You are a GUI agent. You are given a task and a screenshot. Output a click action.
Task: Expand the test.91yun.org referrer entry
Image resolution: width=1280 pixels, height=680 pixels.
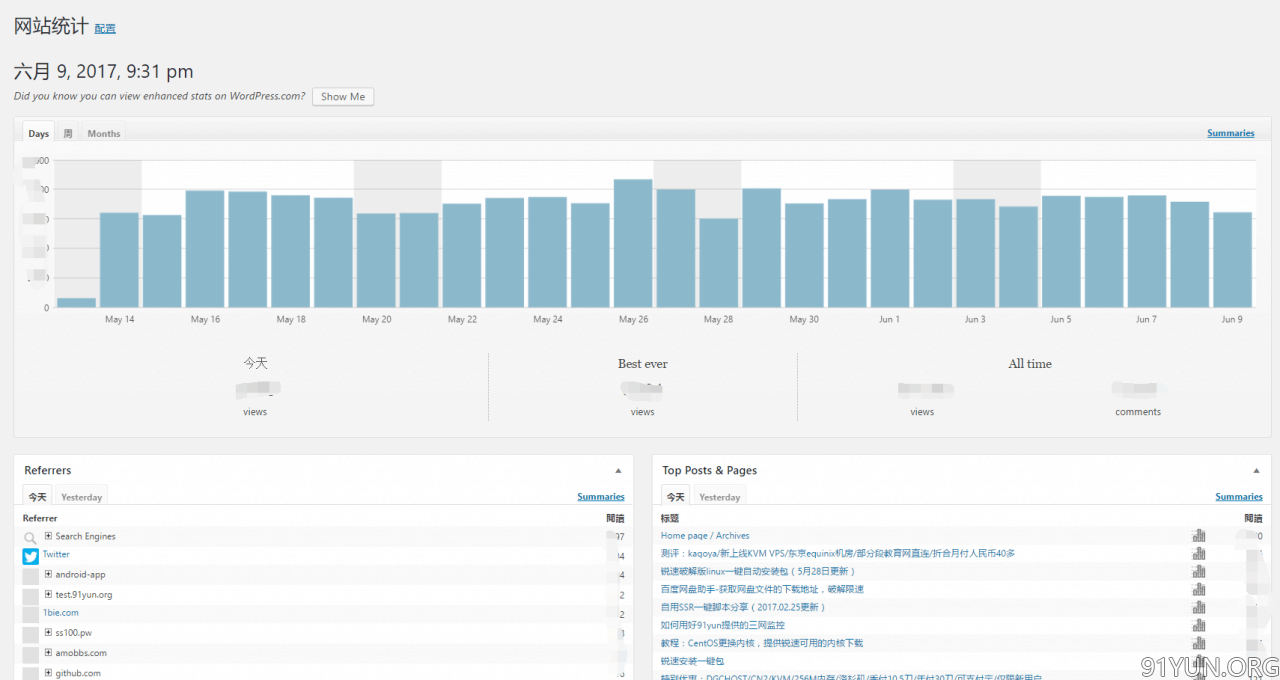(x=48, y=595)
